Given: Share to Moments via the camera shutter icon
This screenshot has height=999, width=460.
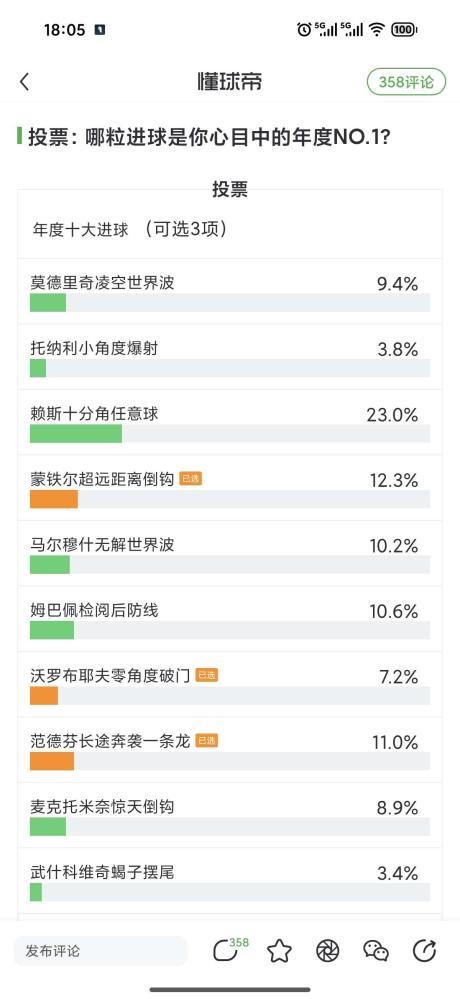Looking at the screenshot, I should coord(327,951).
